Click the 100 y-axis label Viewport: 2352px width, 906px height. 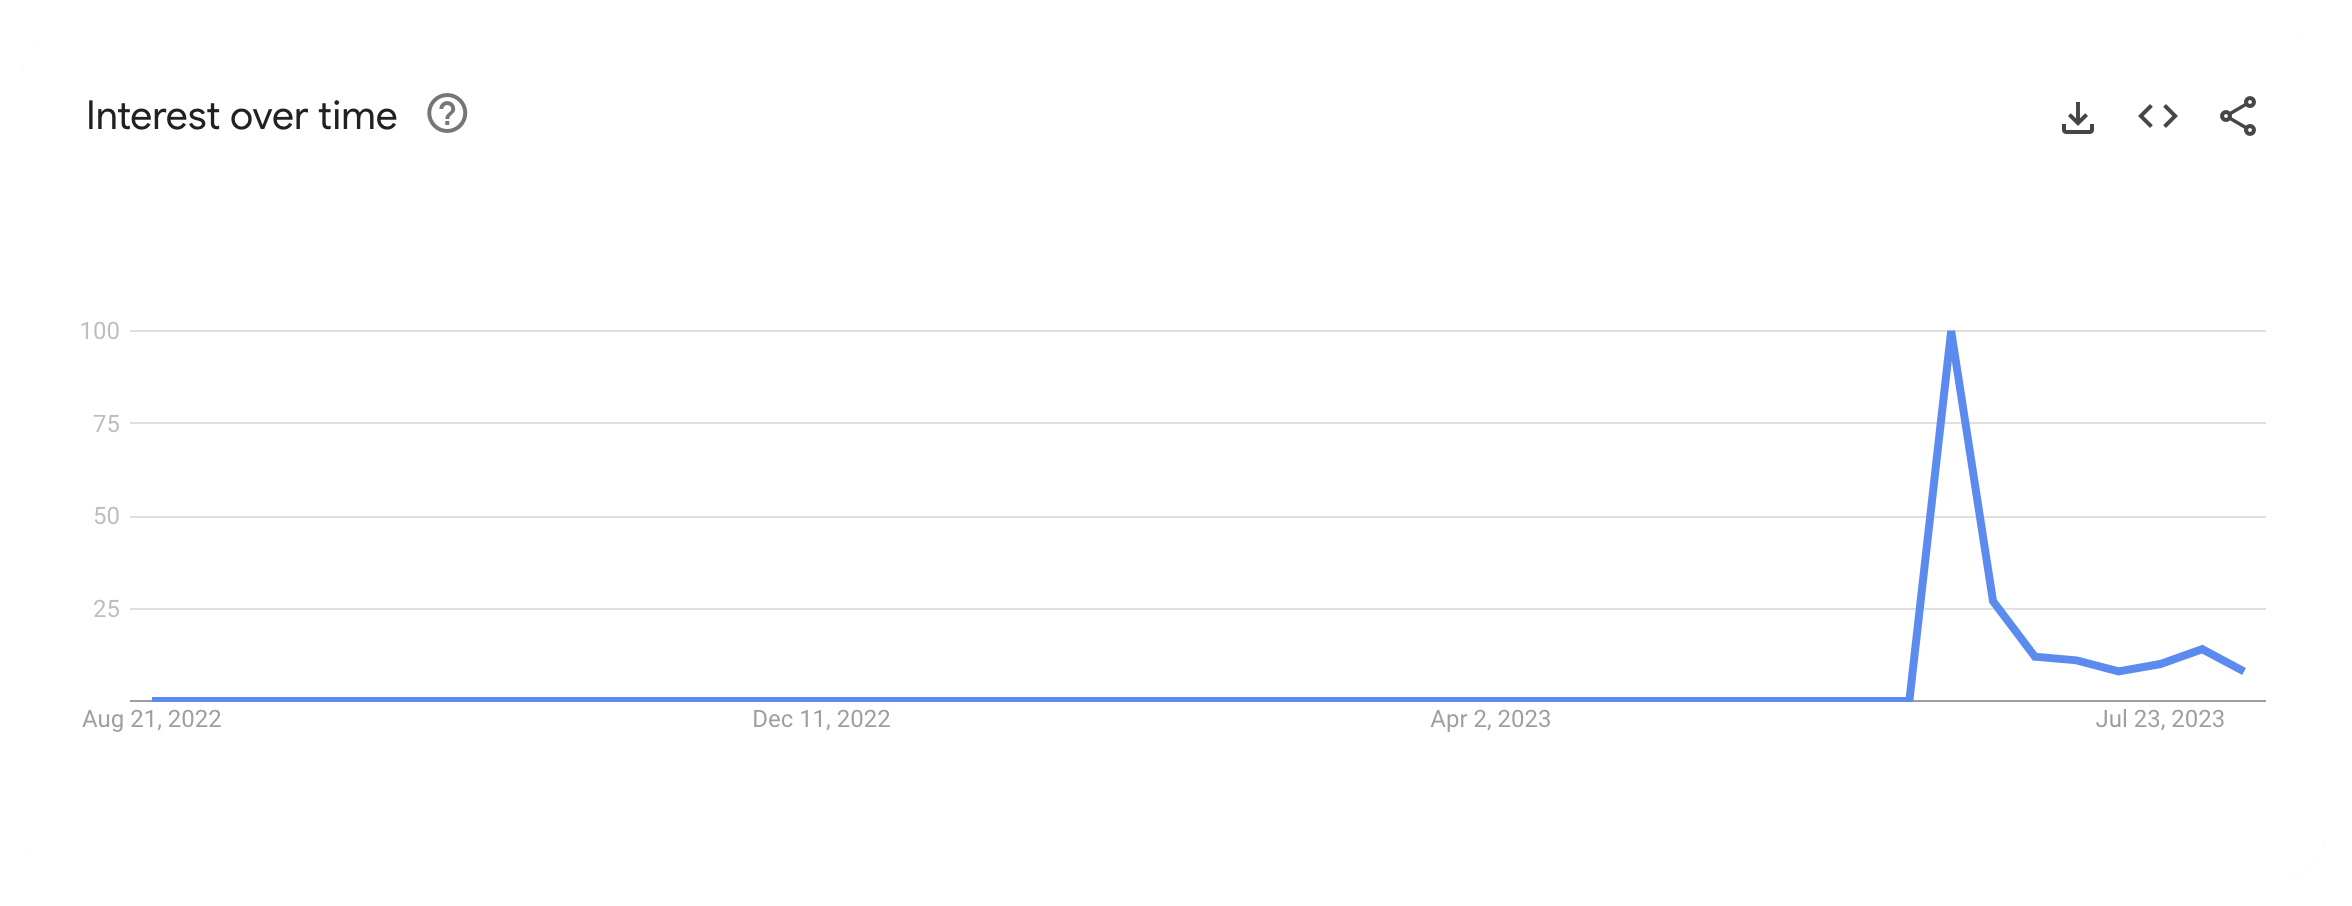[100, 331]
